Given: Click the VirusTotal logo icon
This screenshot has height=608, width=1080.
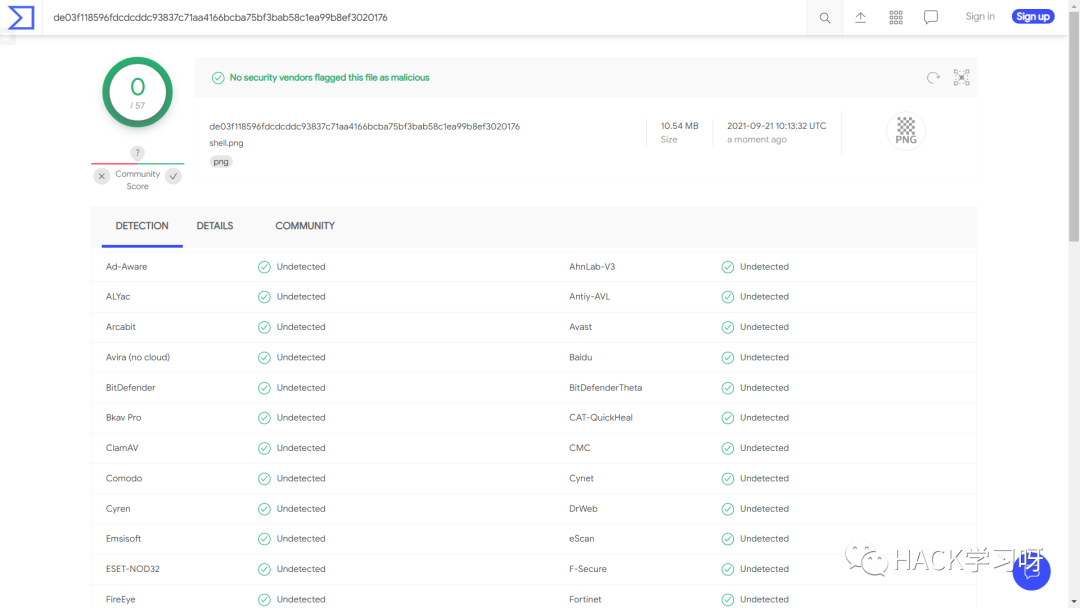Looking at the screenshot, I should click(21, 17).
